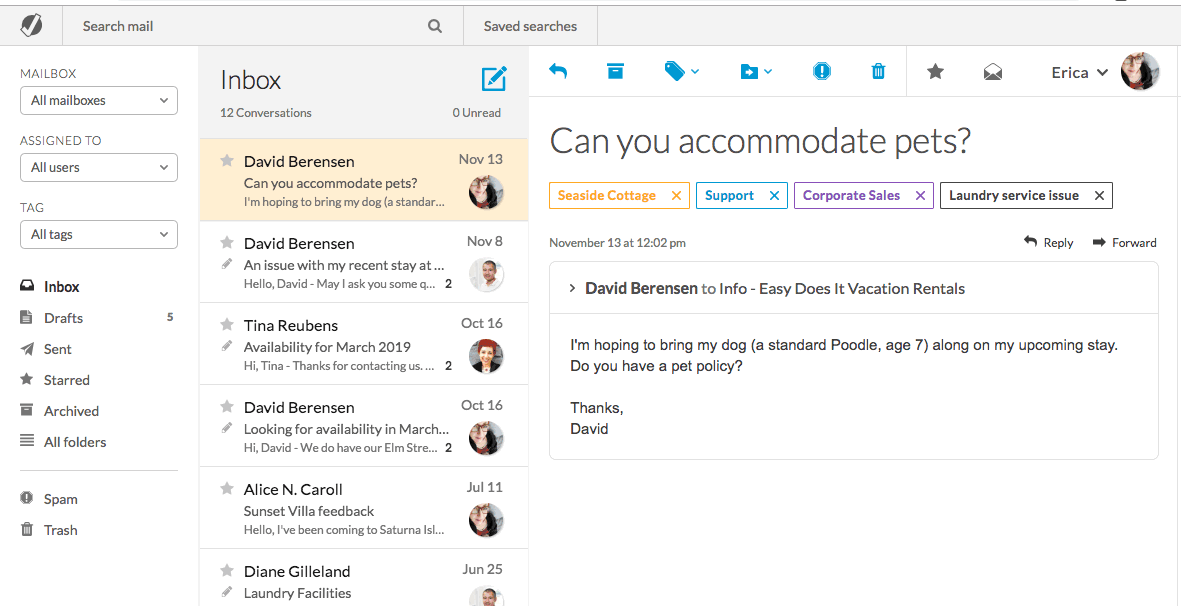
Task: Click the Forward link
Action: point(1124,242)
